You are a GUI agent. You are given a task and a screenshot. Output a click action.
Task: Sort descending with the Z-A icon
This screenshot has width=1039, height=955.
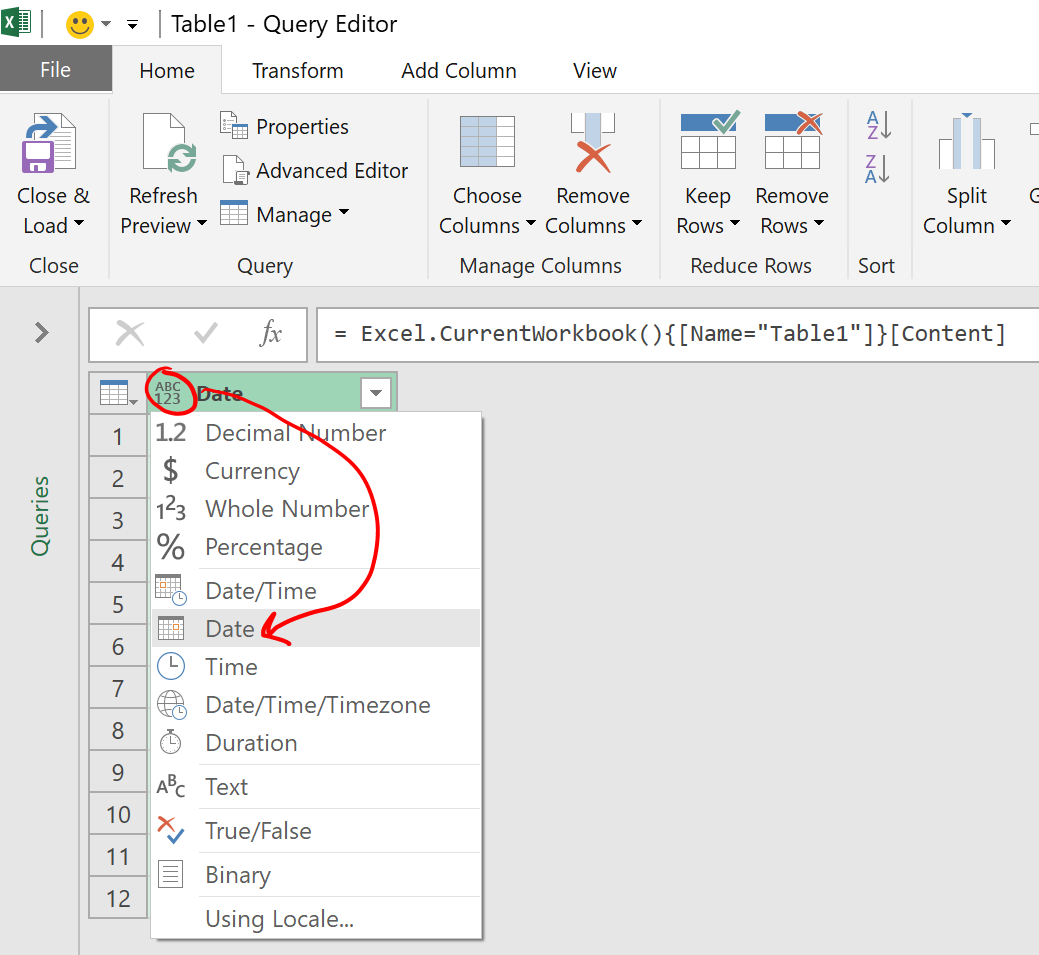[877, 169]
